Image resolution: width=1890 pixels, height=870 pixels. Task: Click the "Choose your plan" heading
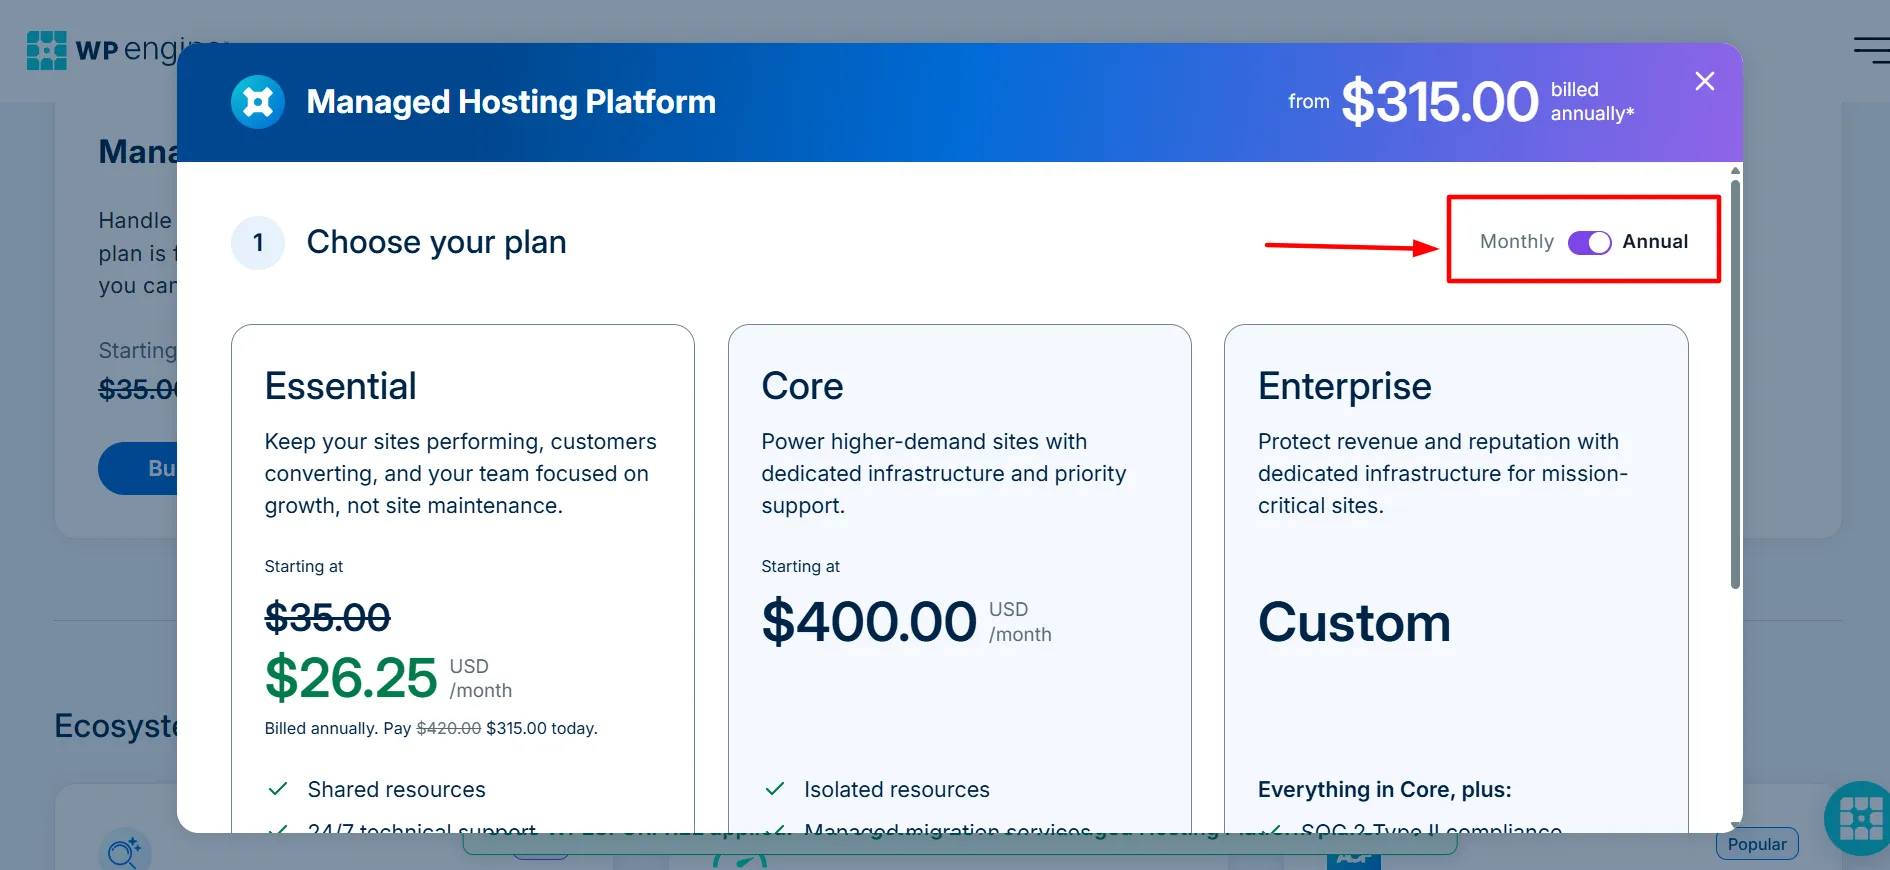437,243
